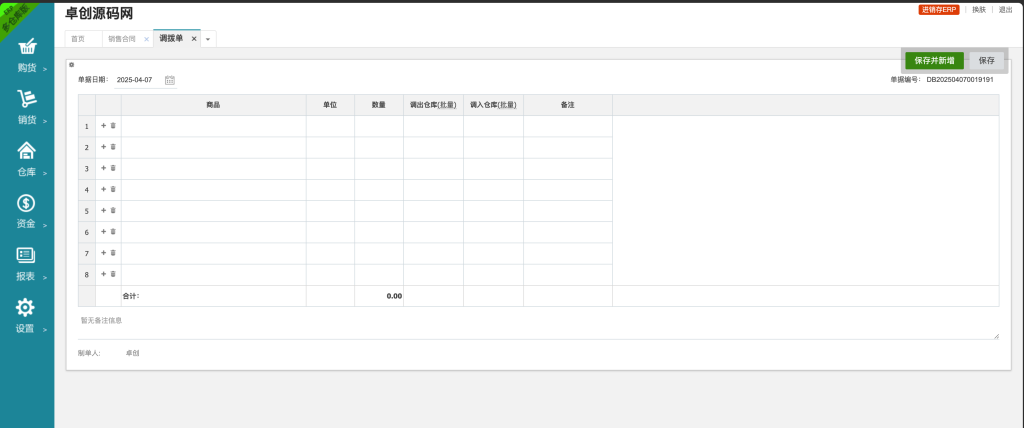This screenshot has width=1024, height=428.
Task: Click the 单位 column header
Action: tap(330, 105)
